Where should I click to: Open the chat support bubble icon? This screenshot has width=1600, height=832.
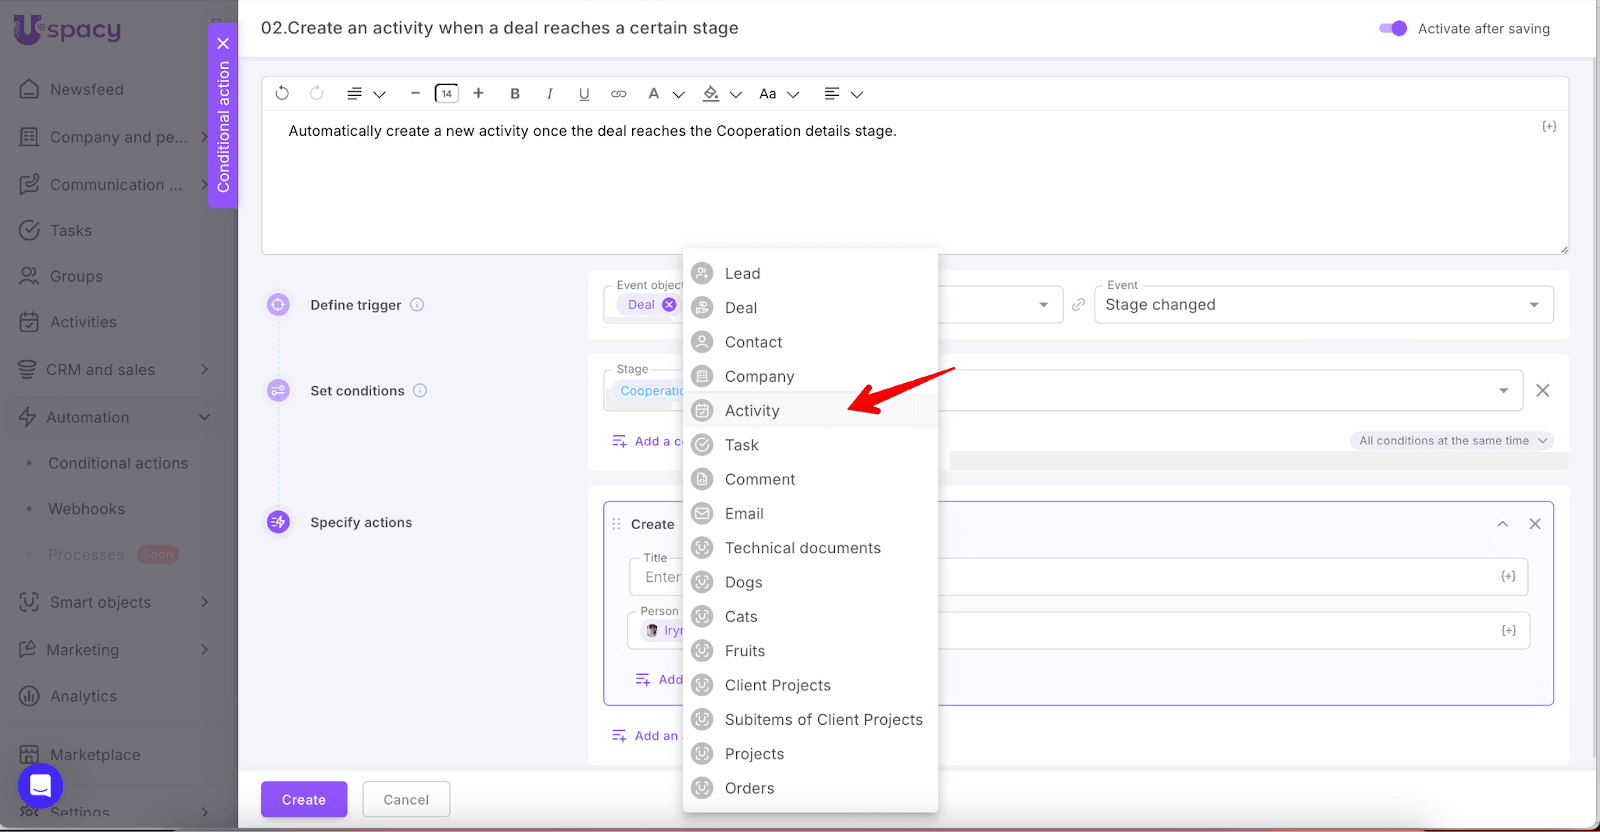point(40,786)
